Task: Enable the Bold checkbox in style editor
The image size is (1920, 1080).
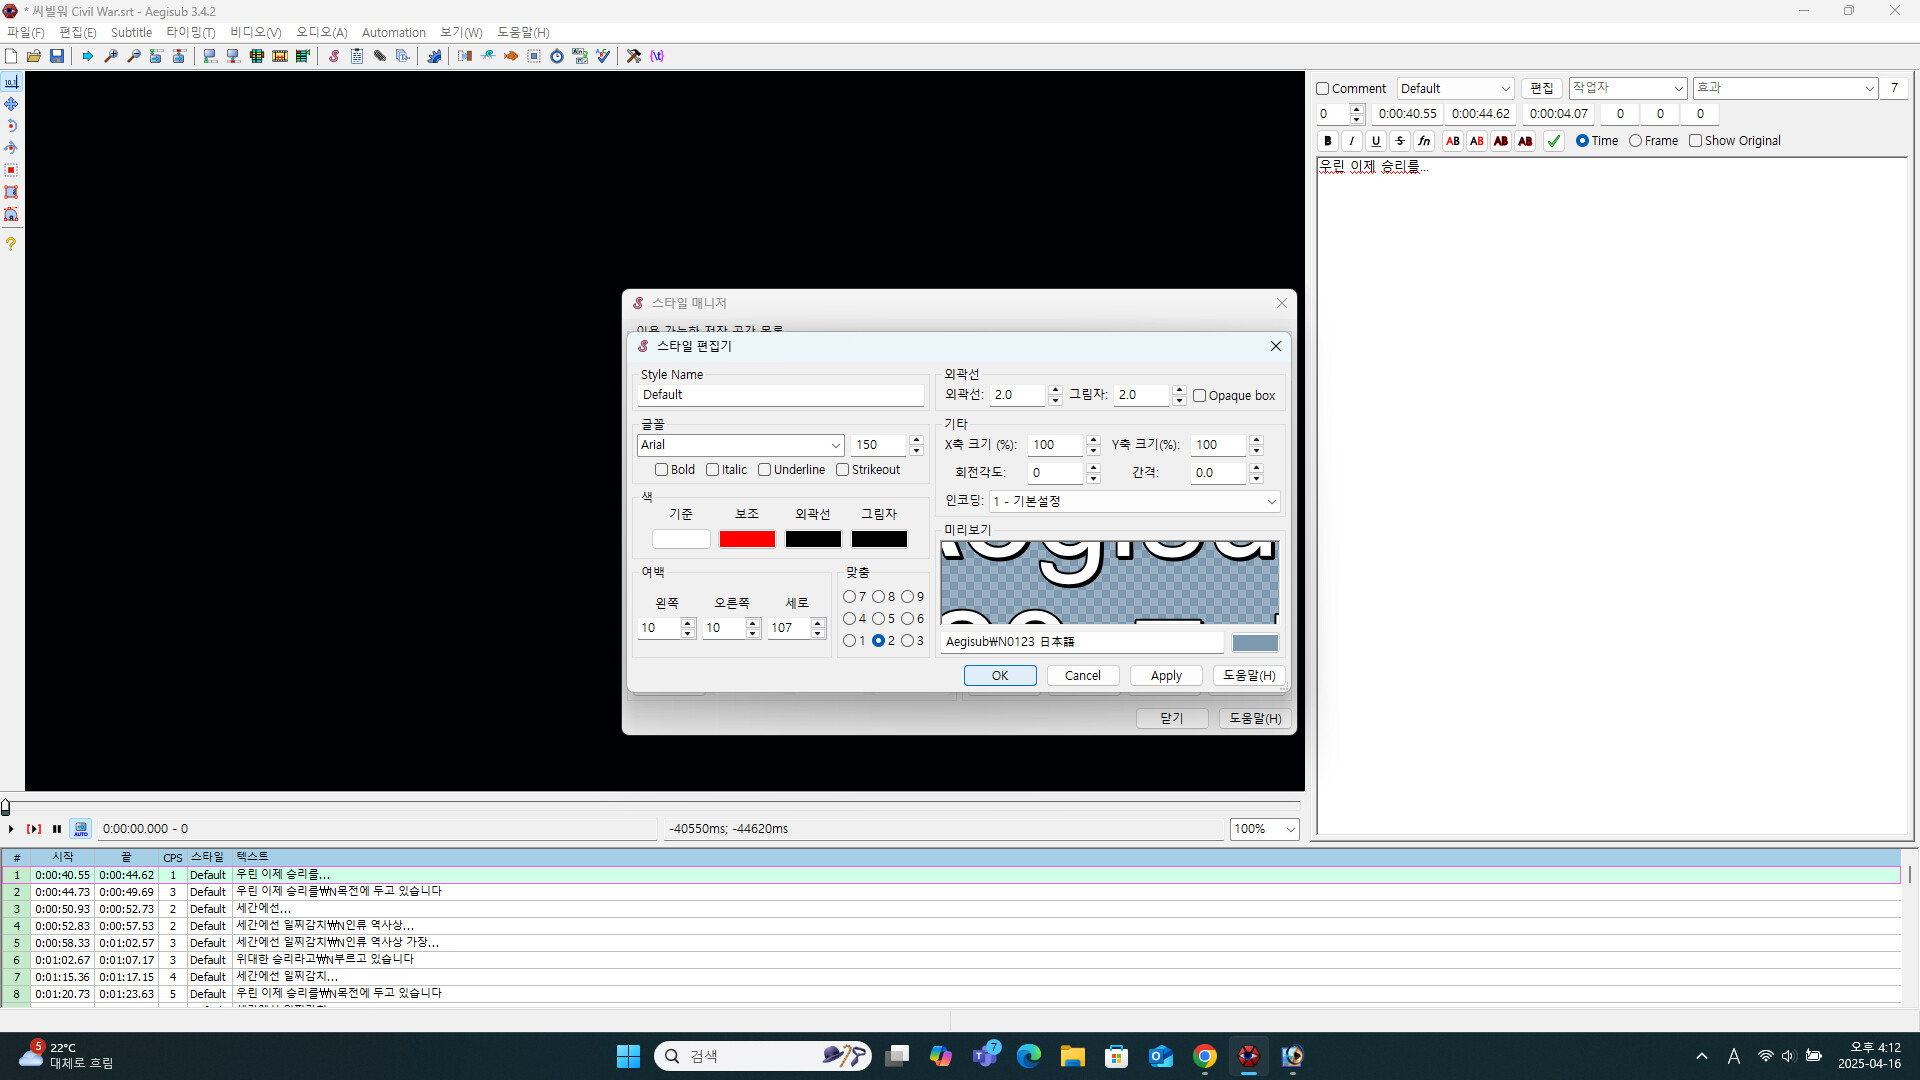Action: 661,470
